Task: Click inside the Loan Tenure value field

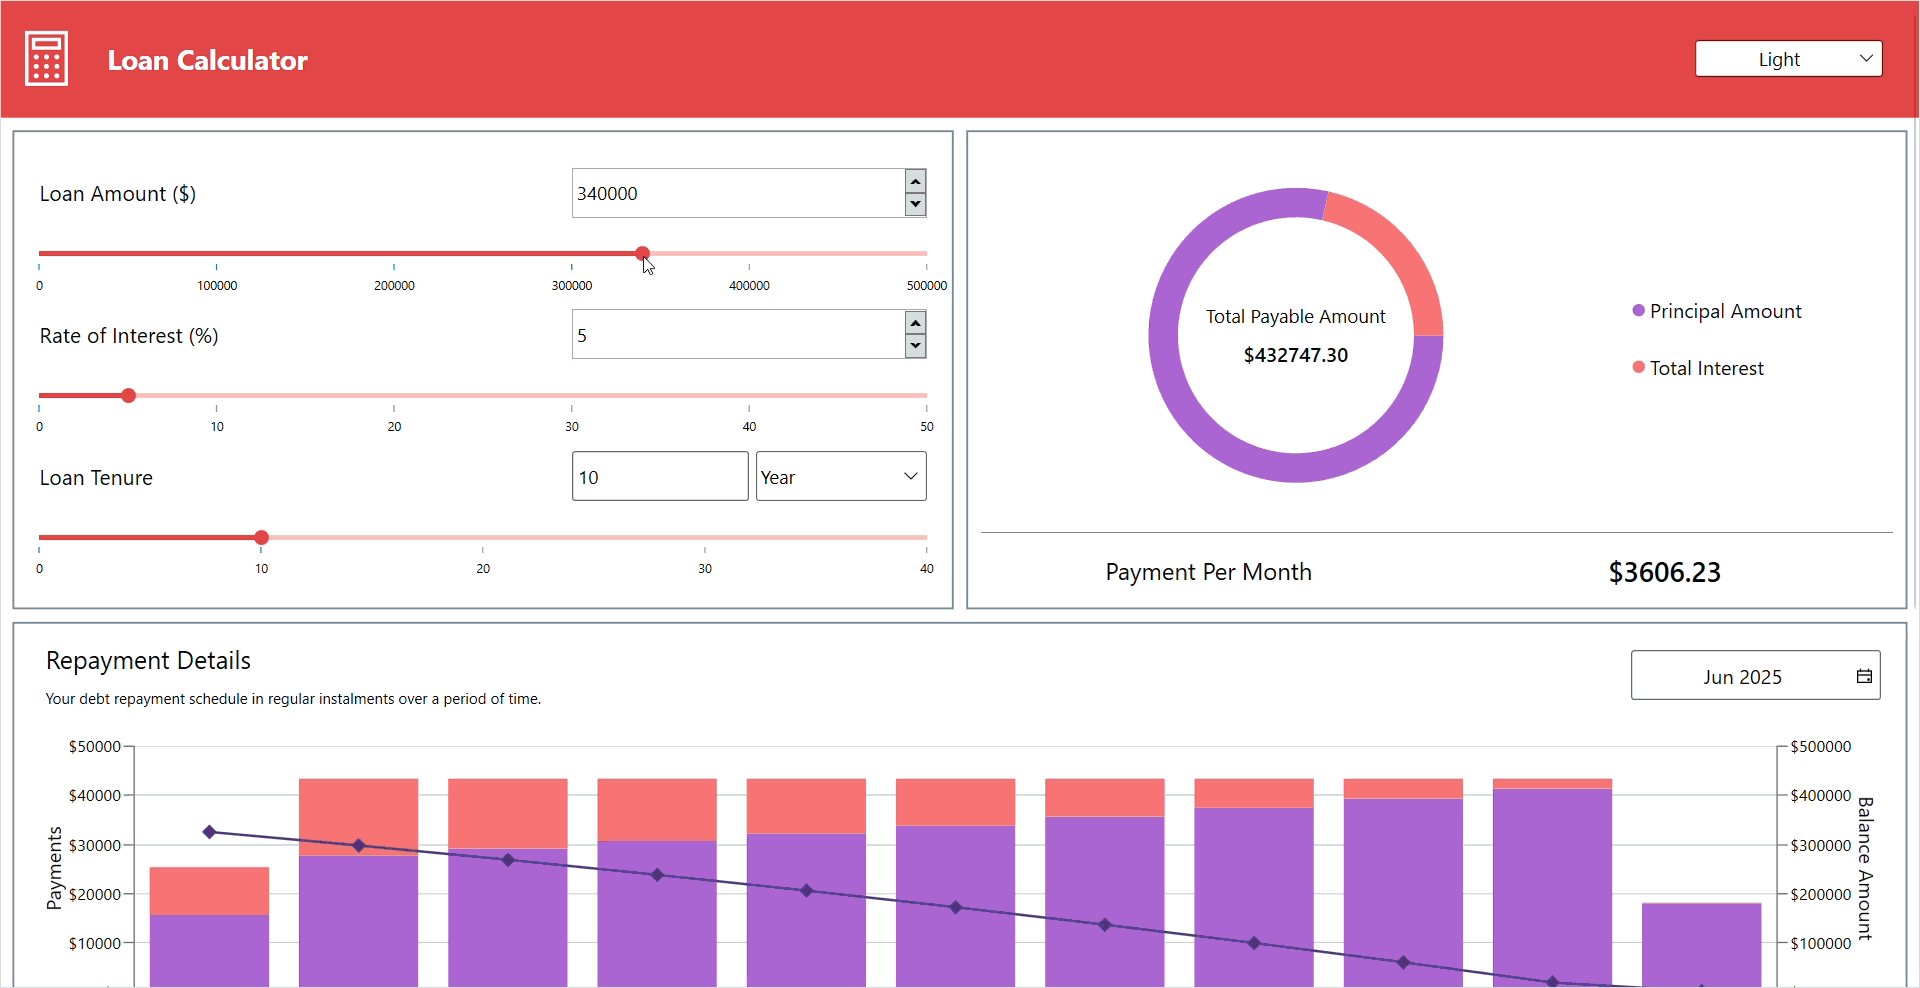Action: [659, 476]
